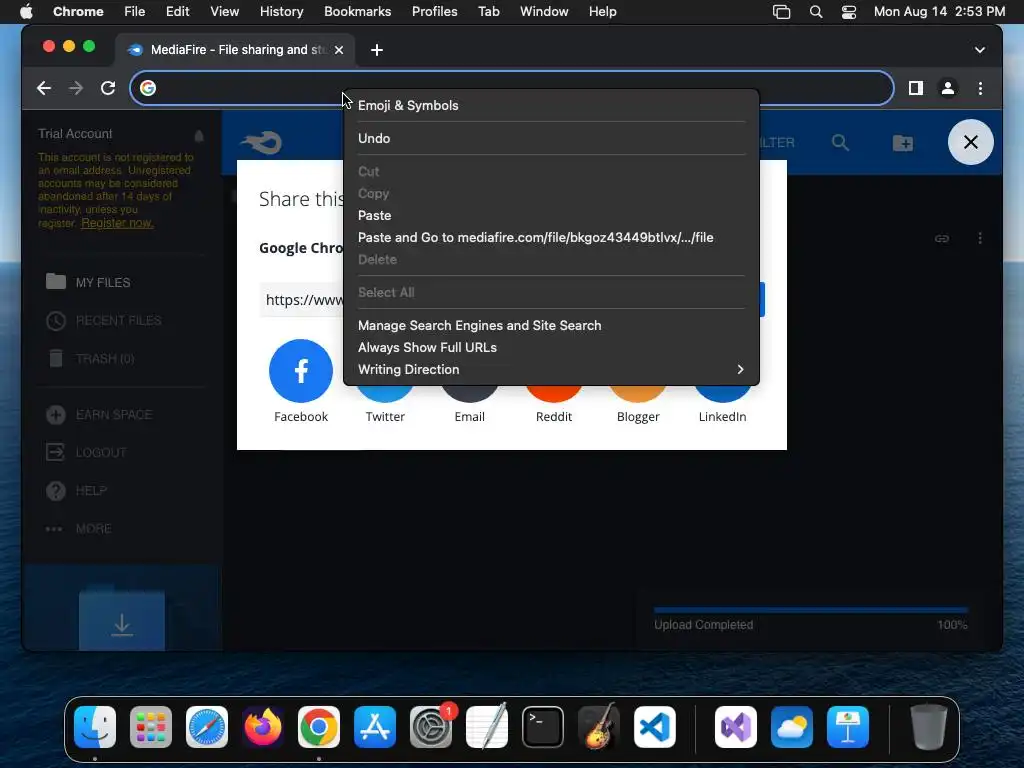Open TextEdit from the Dock
The image size is (1024, 768).
click(x=487, y=727)
